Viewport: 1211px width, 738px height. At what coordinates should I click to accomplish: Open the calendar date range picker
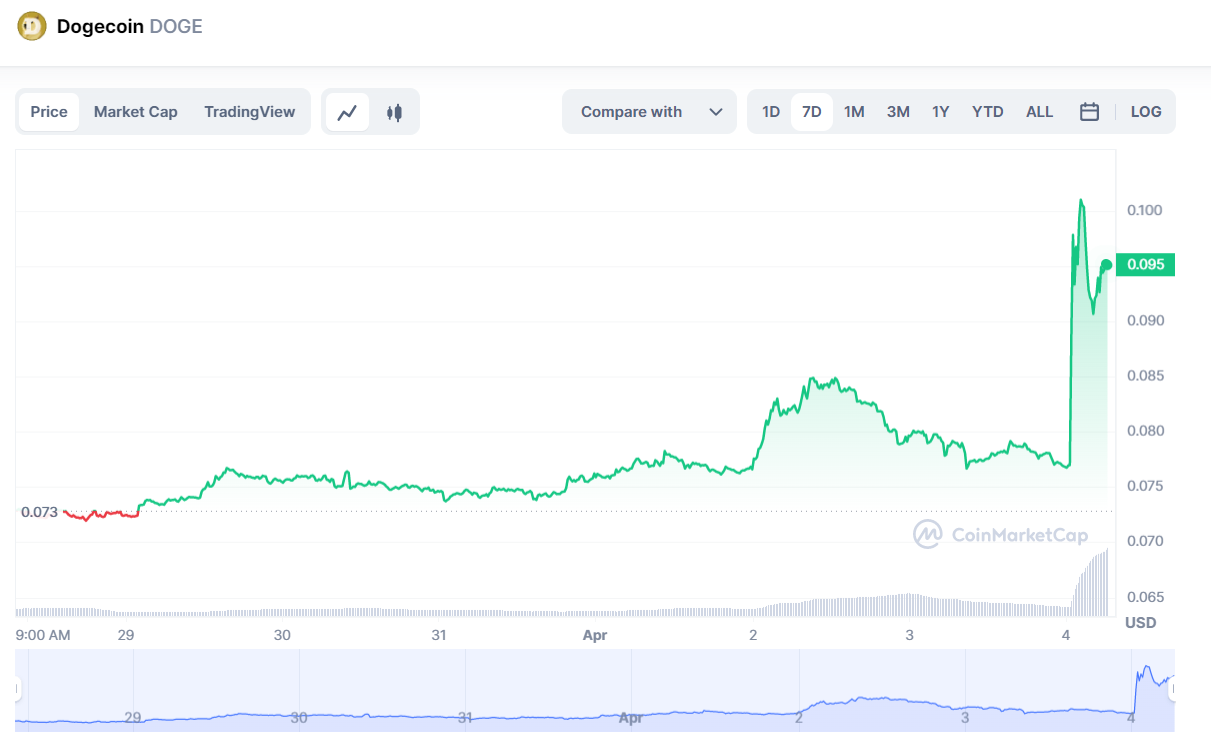(x=1089, y=112)
